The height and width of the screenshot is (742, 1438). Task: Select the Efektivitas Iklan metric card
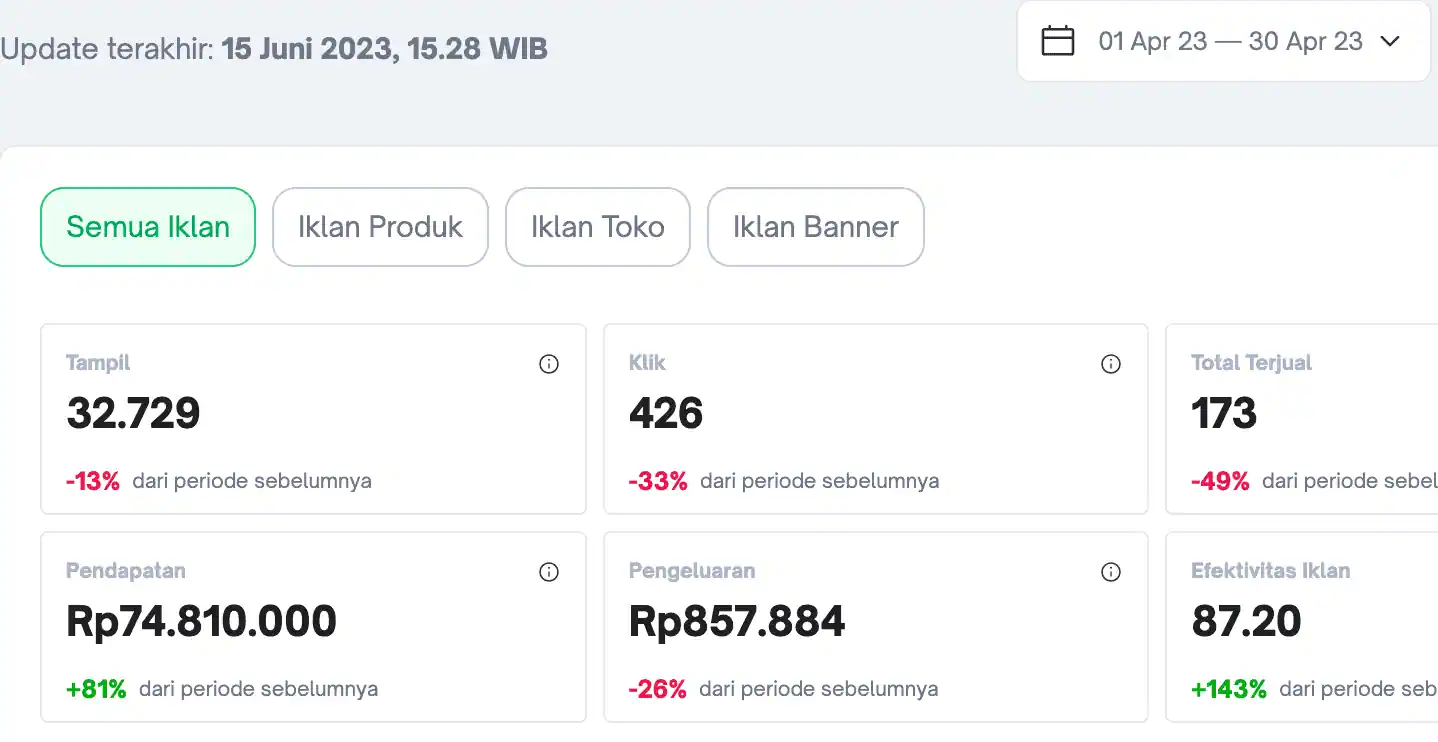tap(1300, 627)
